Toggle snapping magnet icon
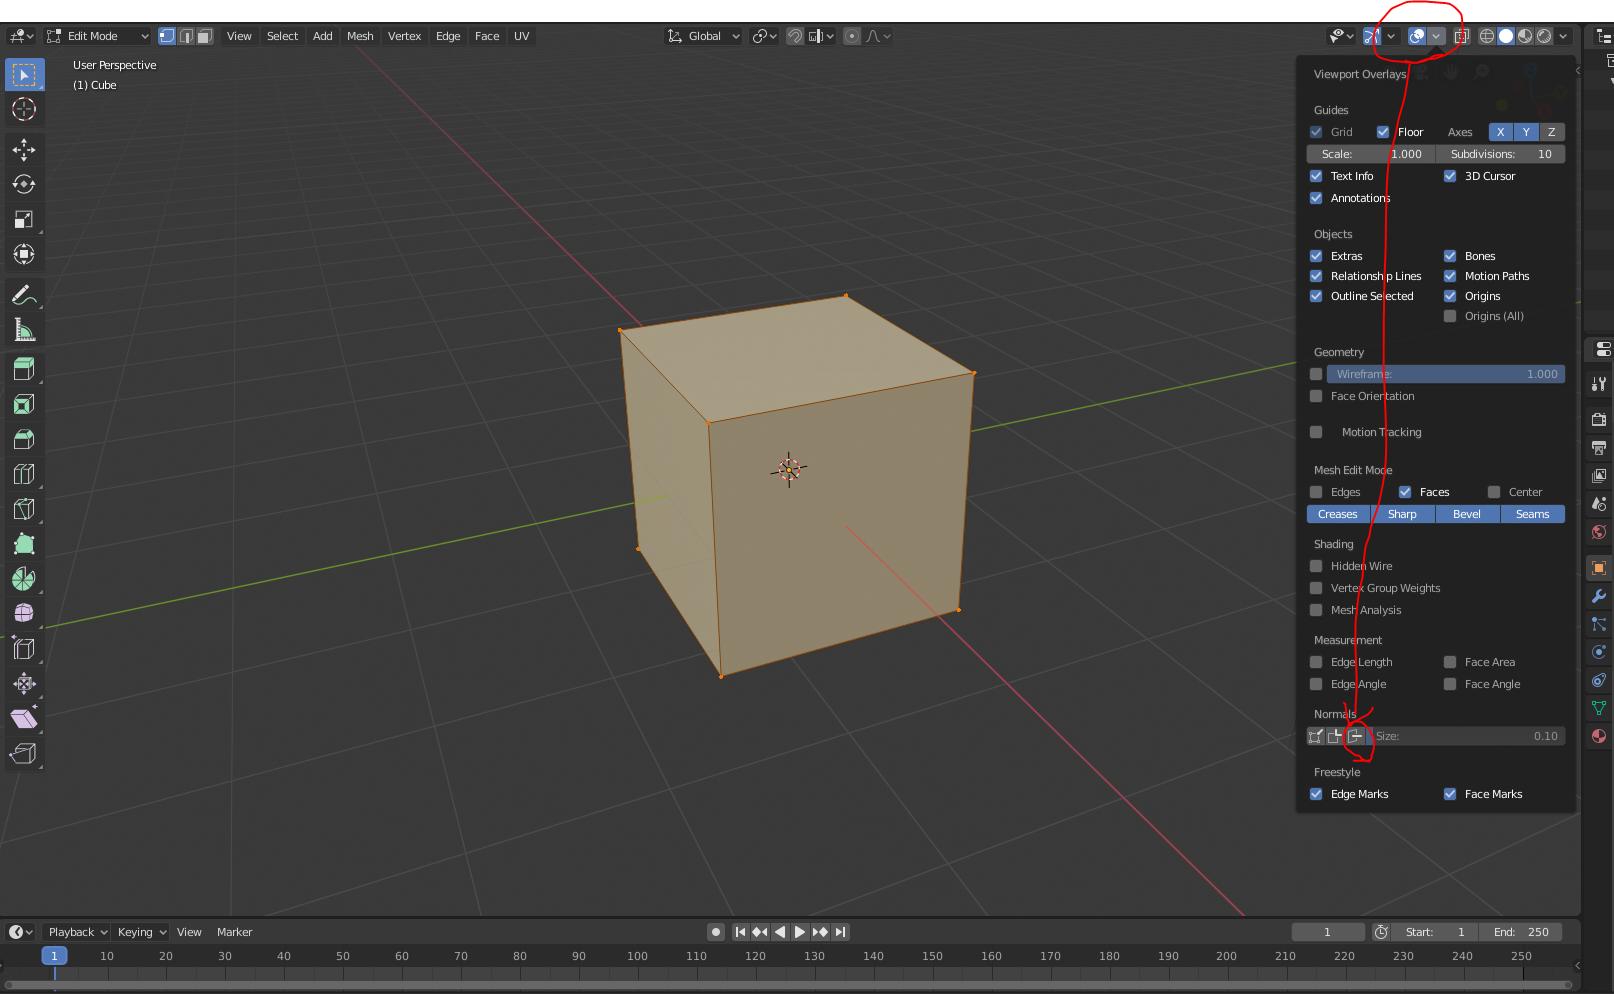The width and height of the screenshot is (1614, 994). point(795,36)
